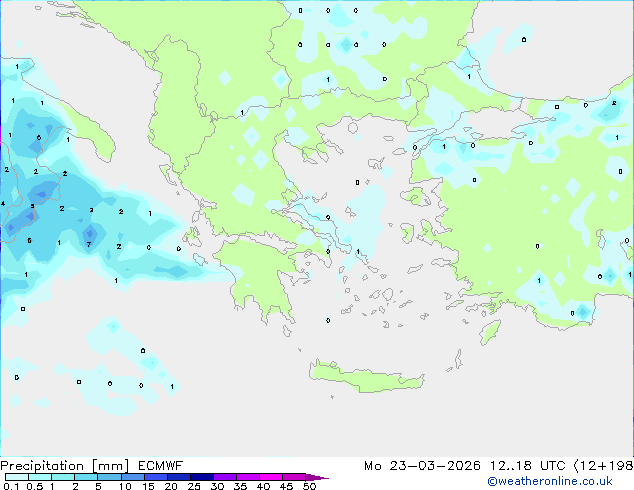
Task: Click the '10' legend label
Action: pos(125,486)
